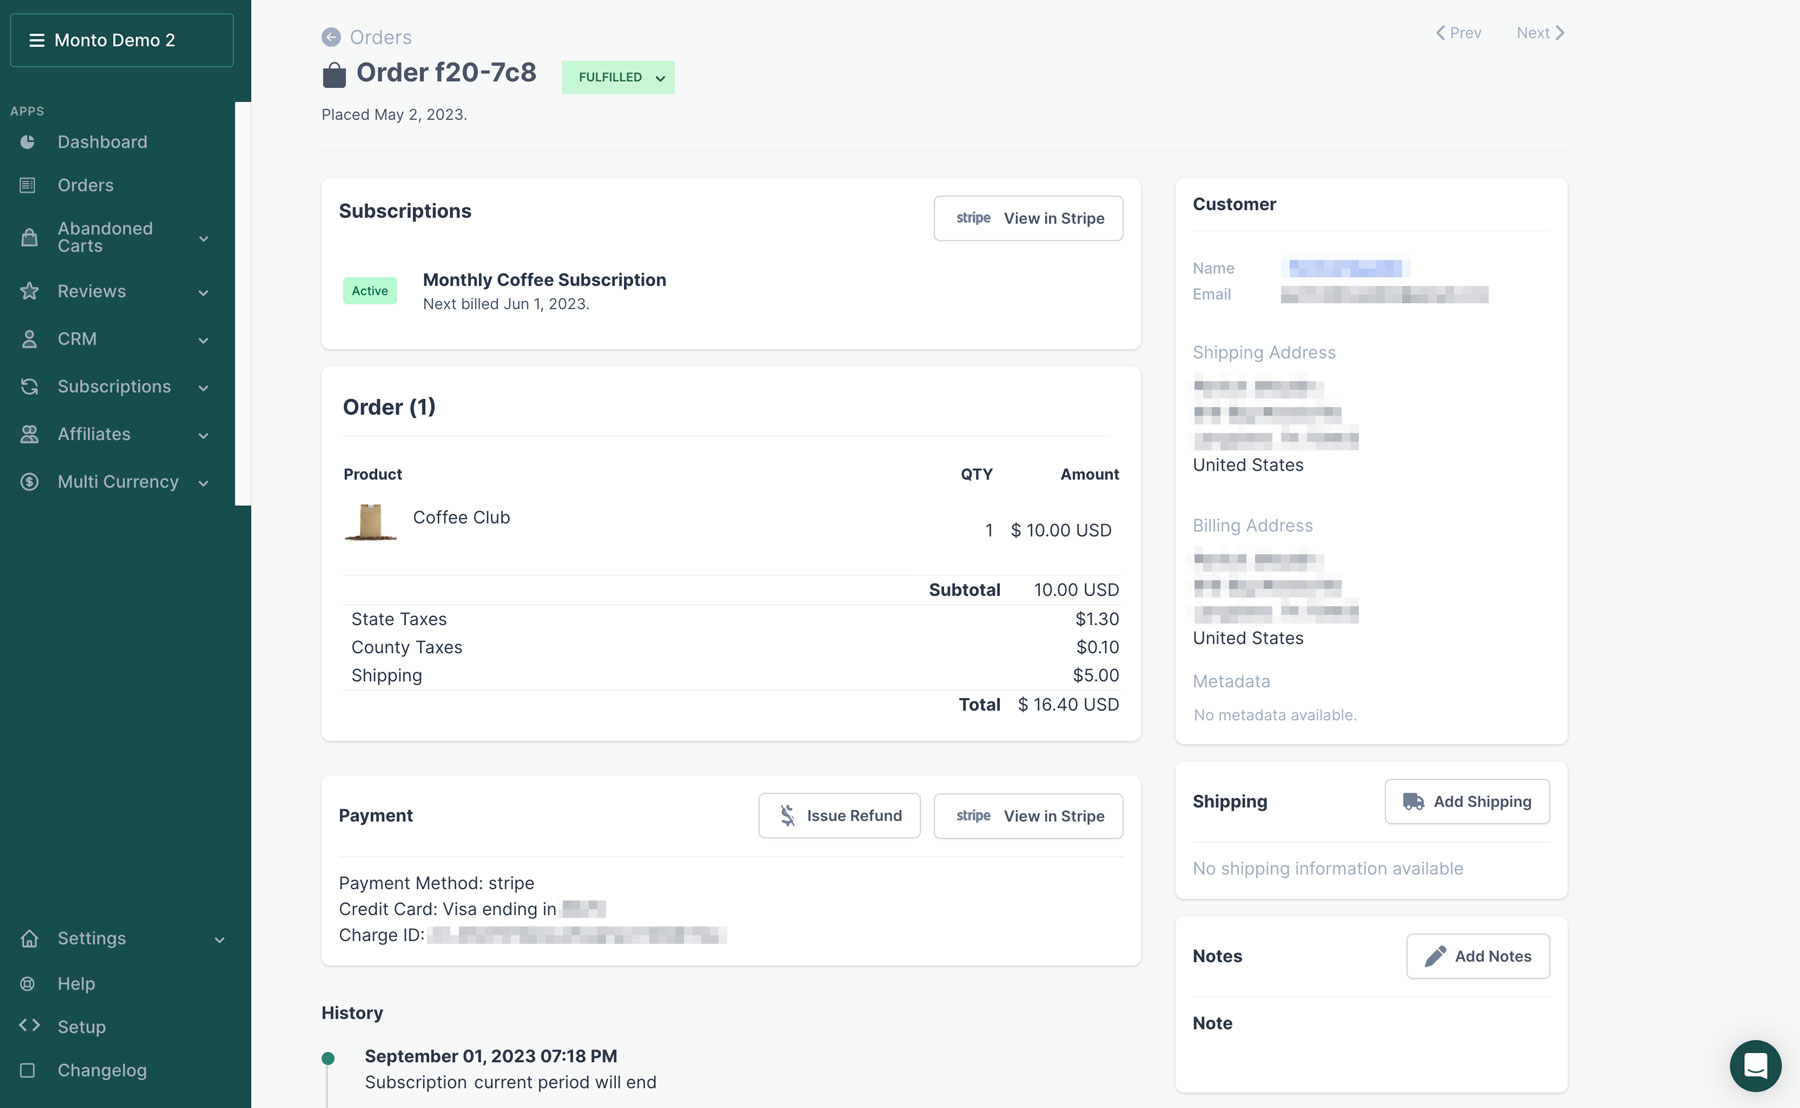Click the Reviews star icon

[29, 291]
